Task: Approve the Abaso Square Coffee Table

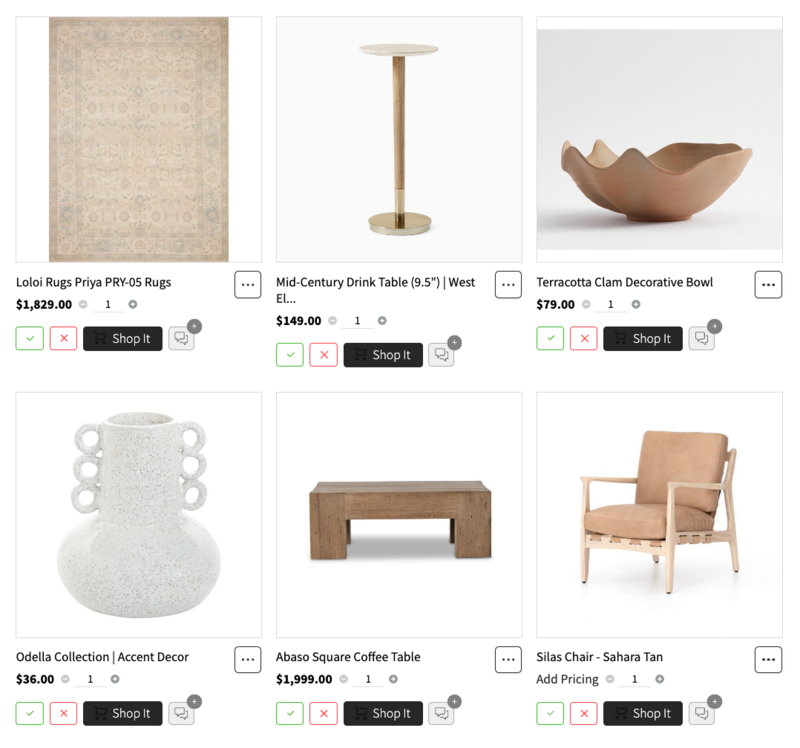Action: point(290,713)
